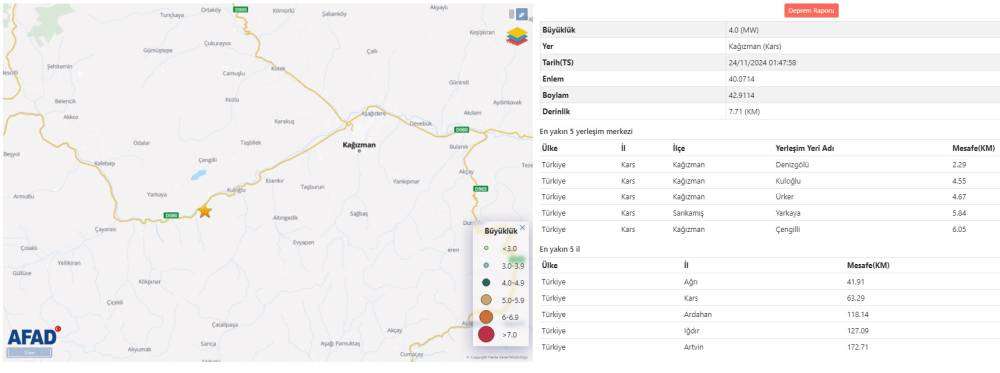Image resolution: width=1000 pixels, height=373 pixels.
Task: Click the red >7.0 magnitude circle
Action: point(486,334)
